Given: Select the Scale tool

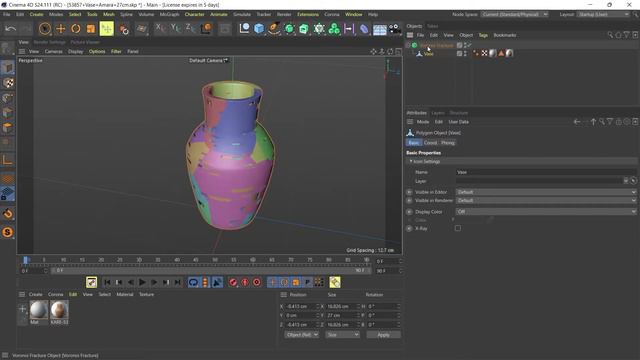Looking at the screenshot, I should click(x=91, y=29).
